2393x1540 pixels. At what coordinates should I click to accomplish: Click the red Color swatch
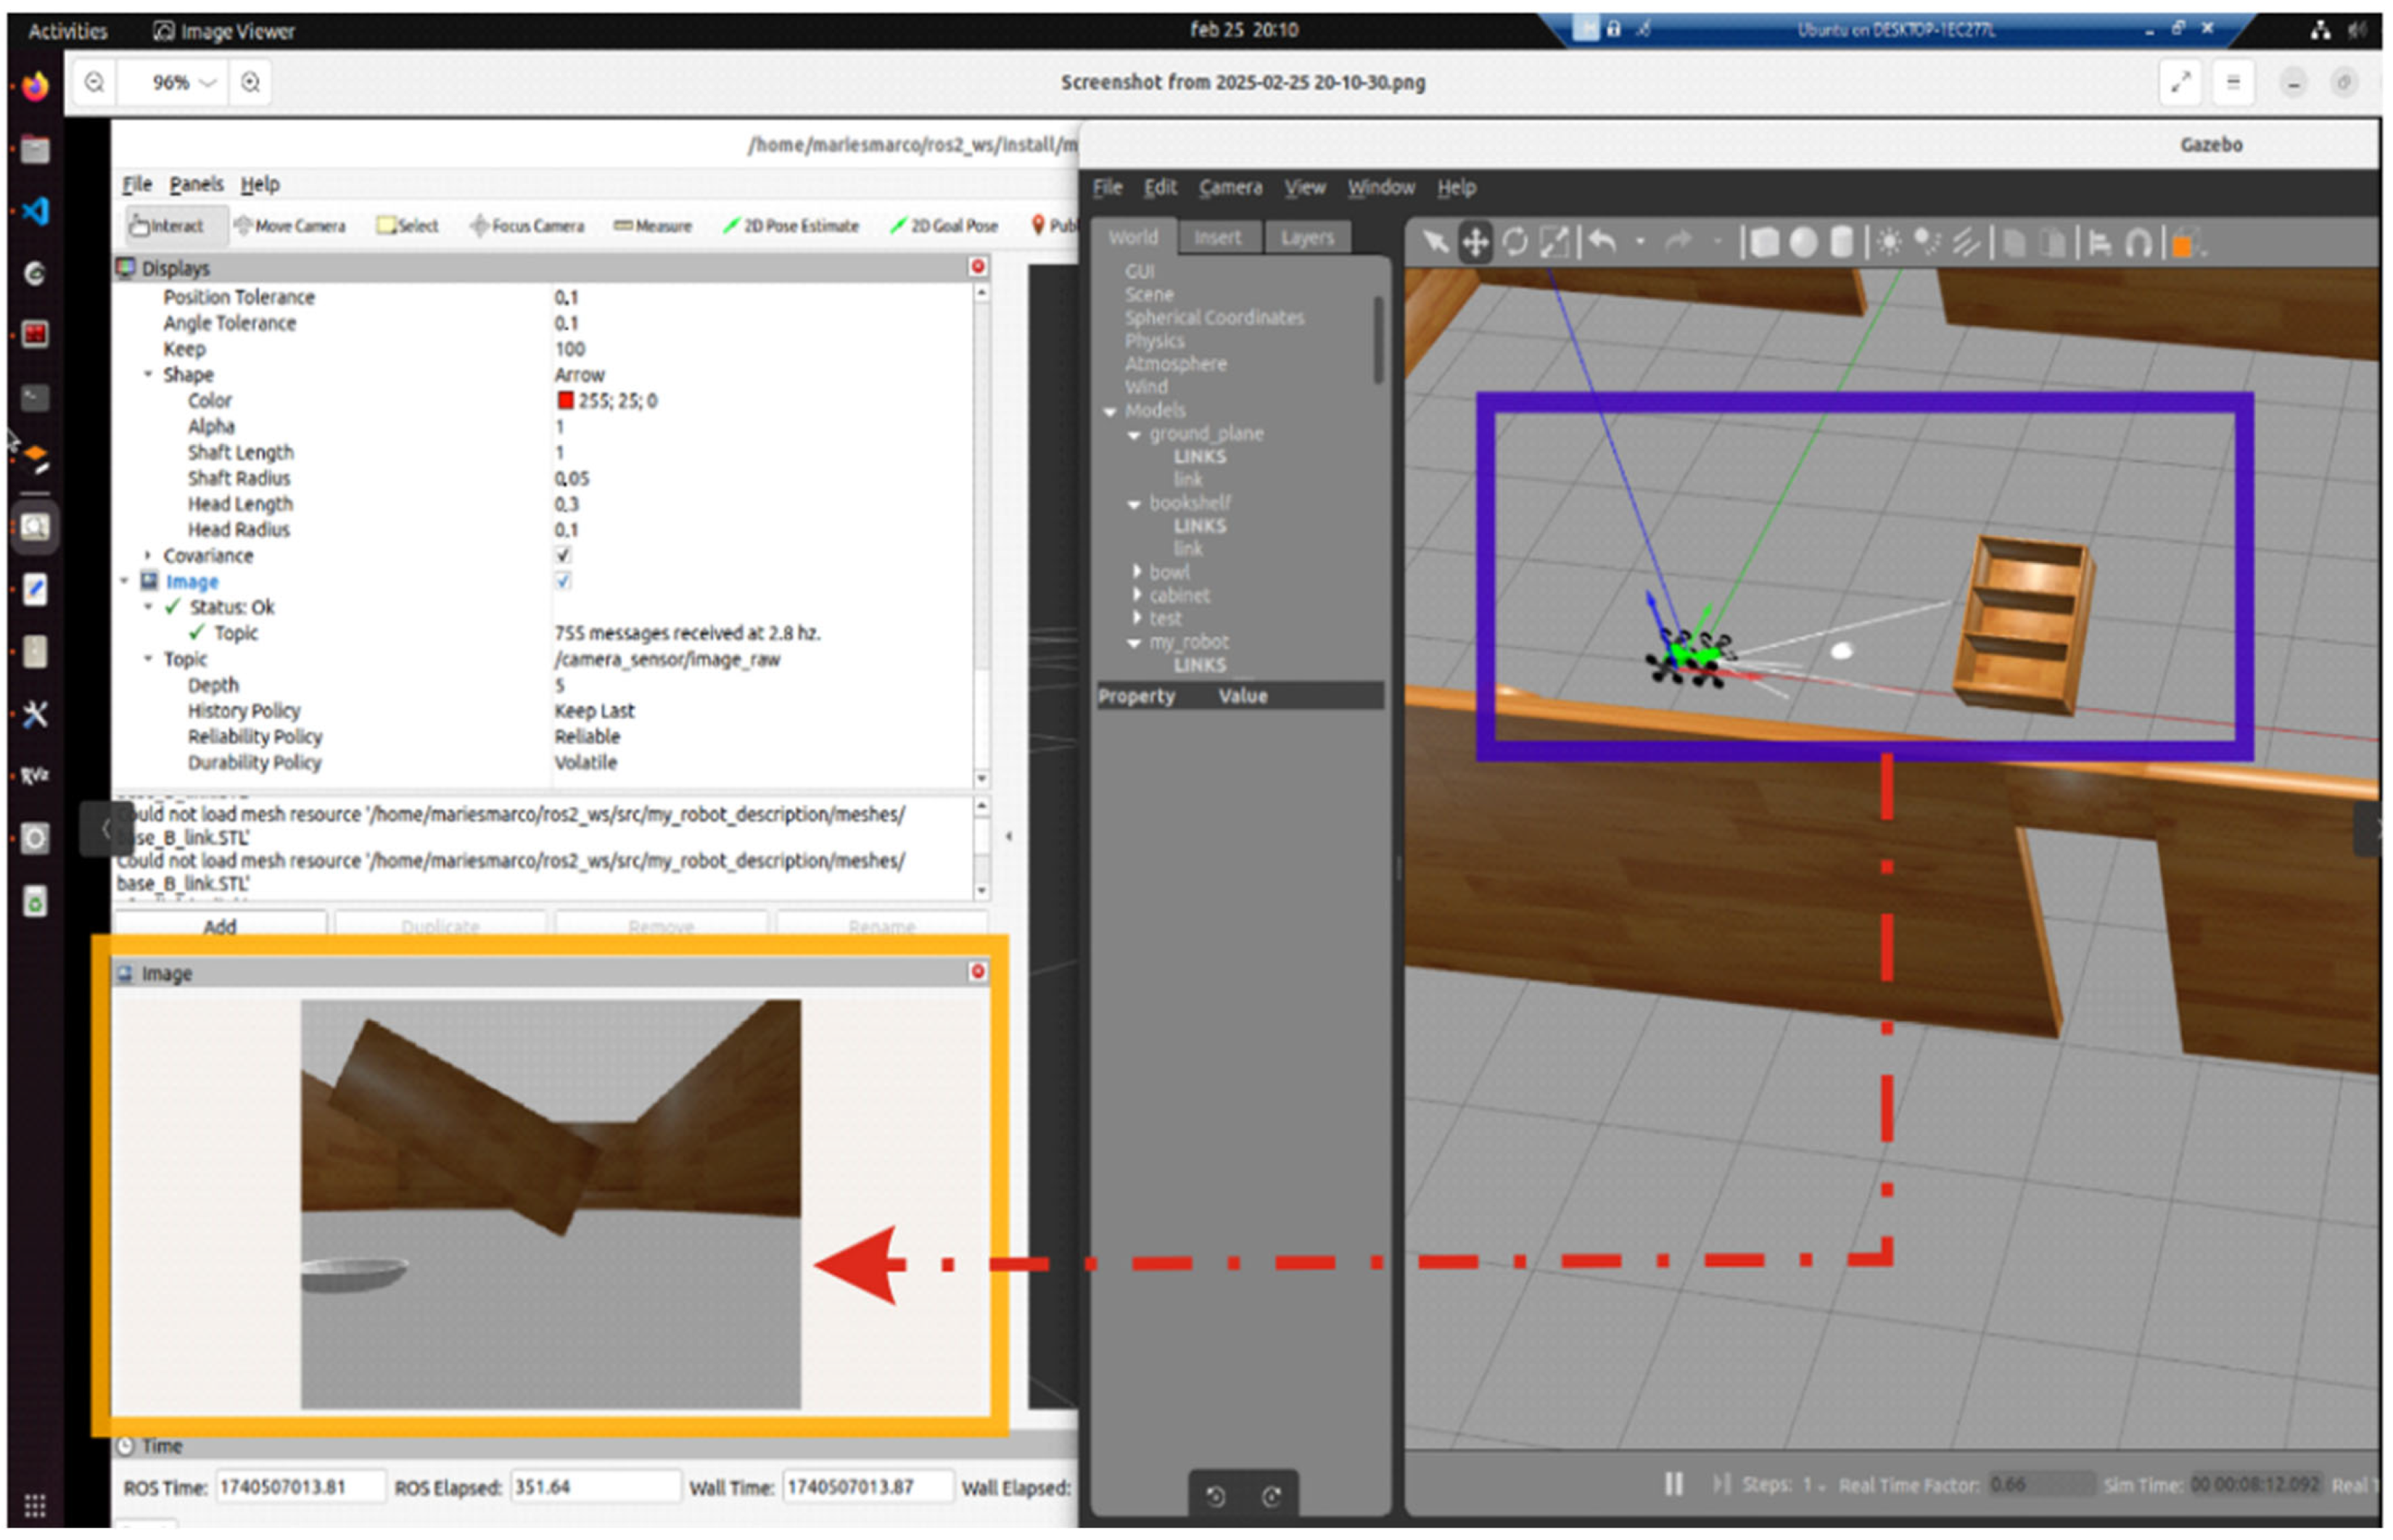point(565,401)
